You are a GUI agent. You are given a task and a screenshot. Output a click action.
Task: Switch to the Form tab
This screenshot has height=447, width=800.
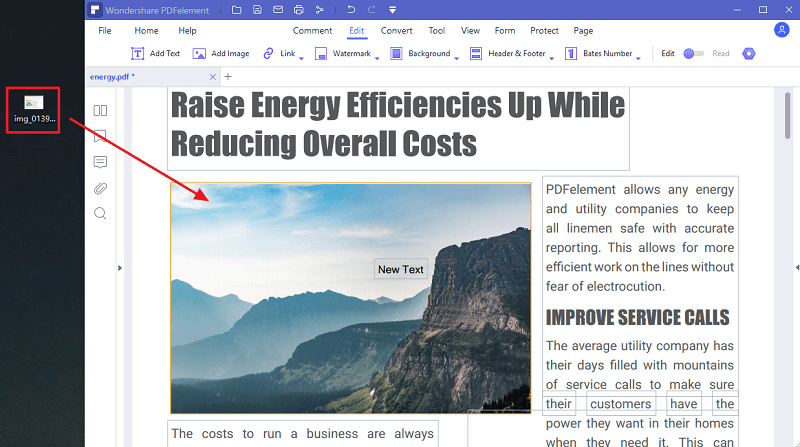[x=505, y=31]
